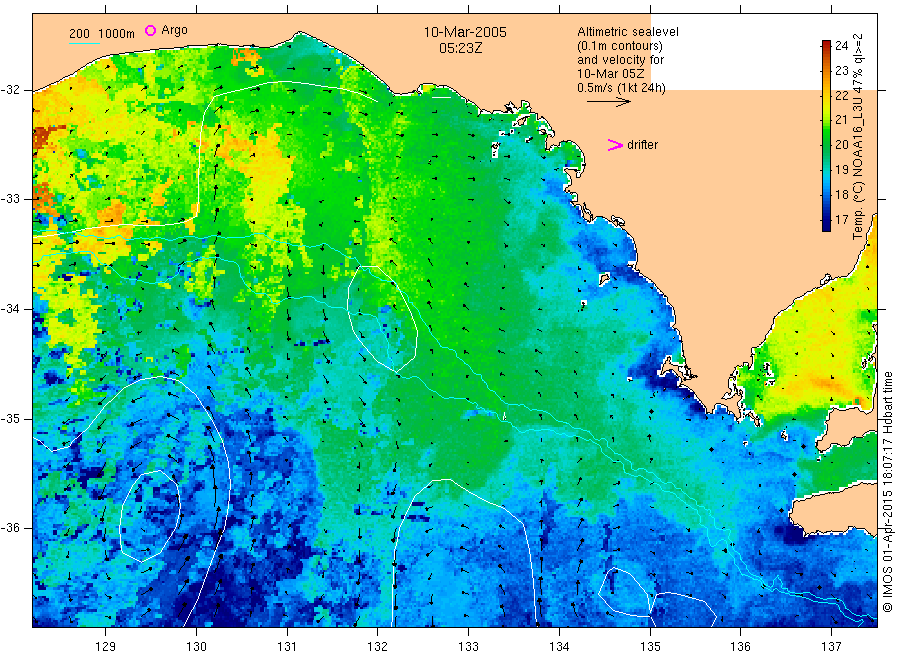
Task: Click the -33 latitude axis label
Action: pos(11,199)
